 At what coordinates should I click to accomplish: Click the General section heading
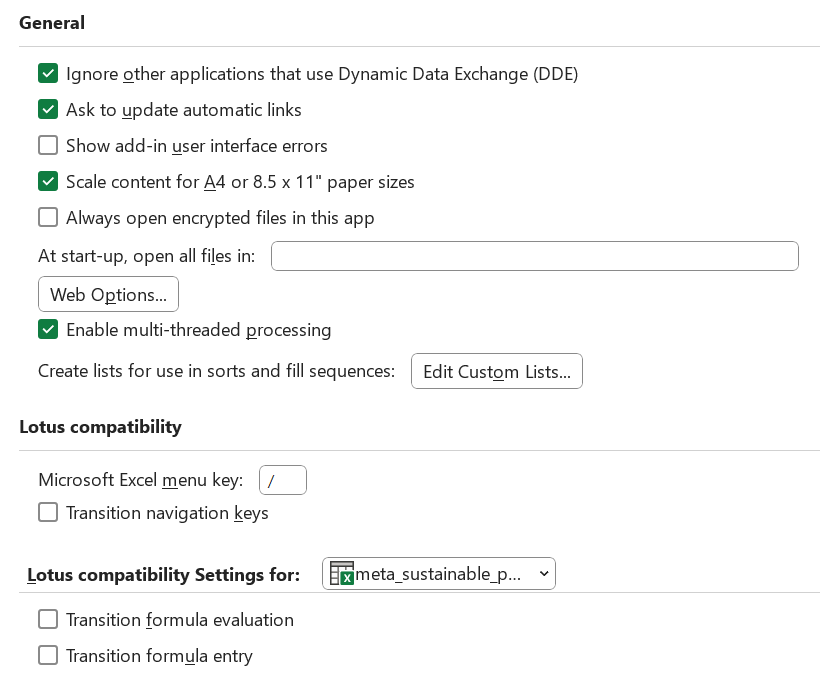click(52, 23)
